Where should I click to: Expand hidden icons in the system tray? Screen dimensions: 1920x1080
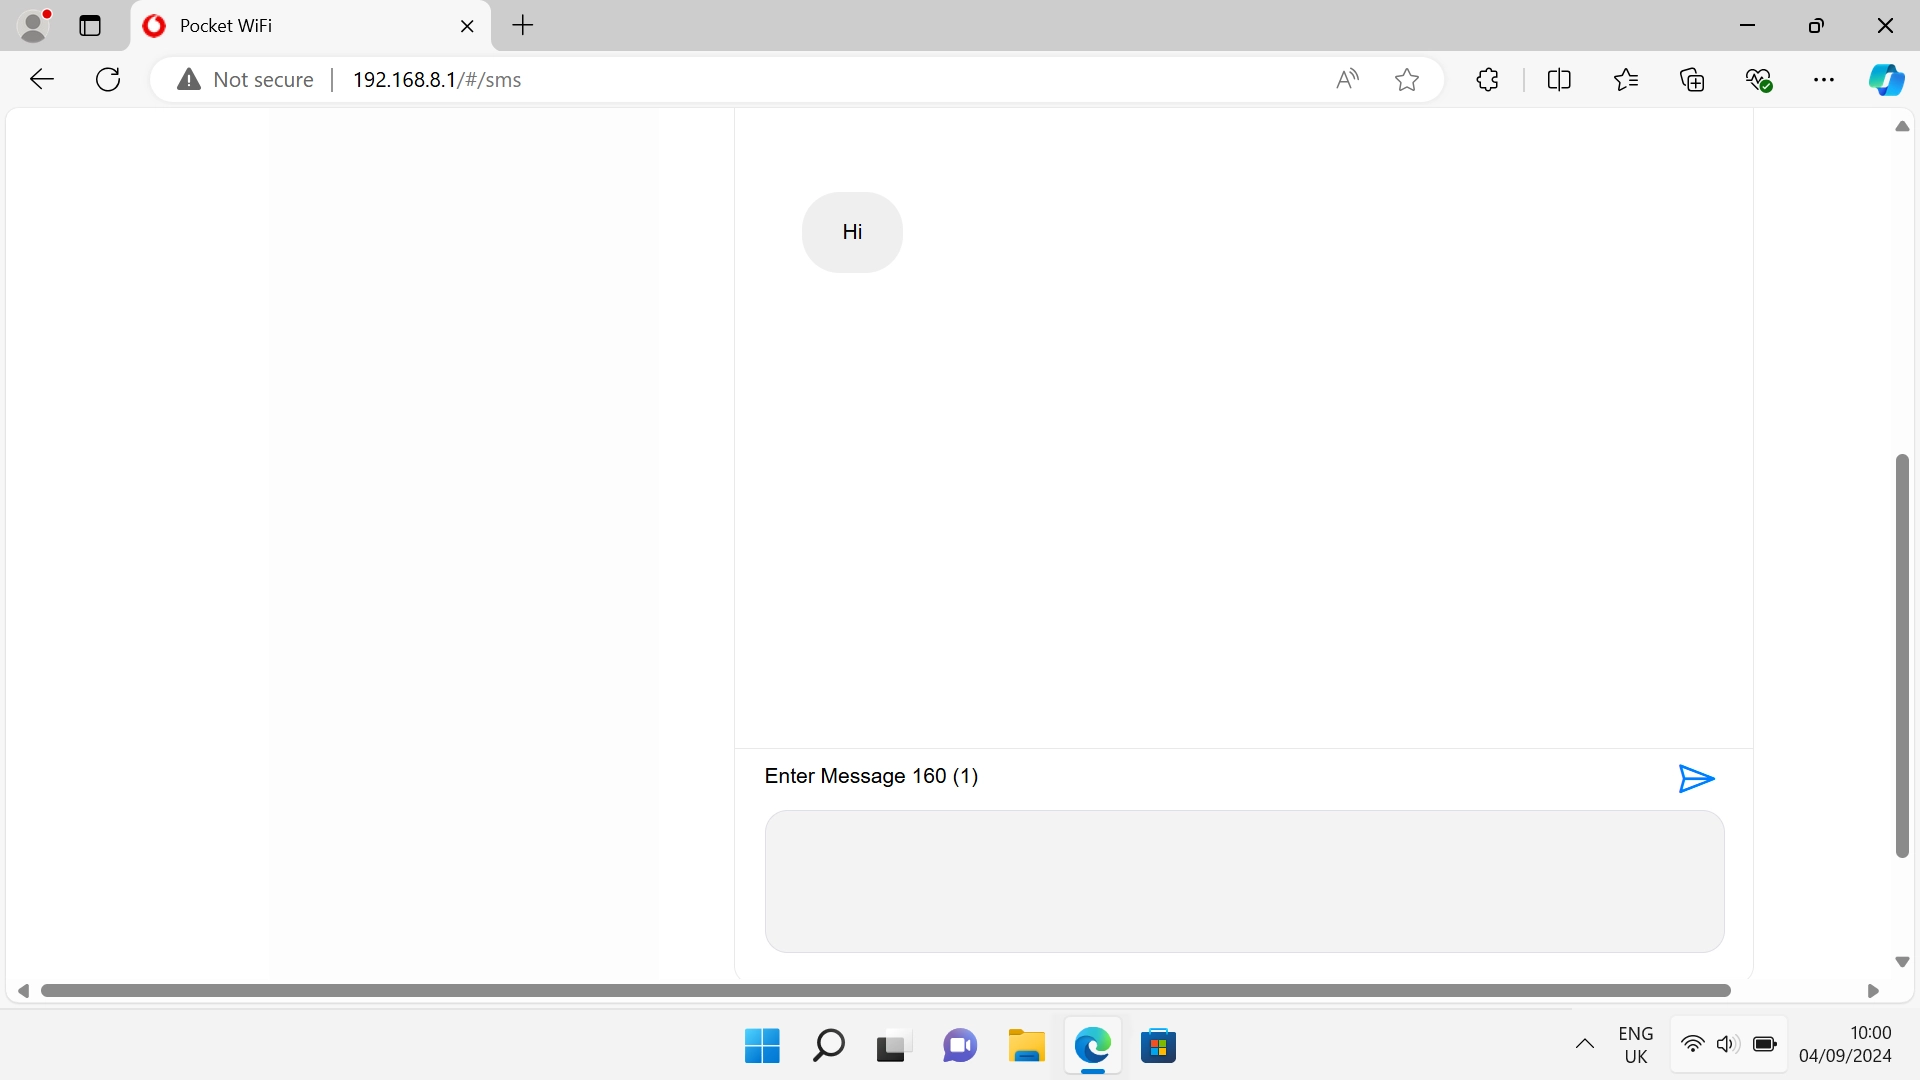tap(1585, 1044)
